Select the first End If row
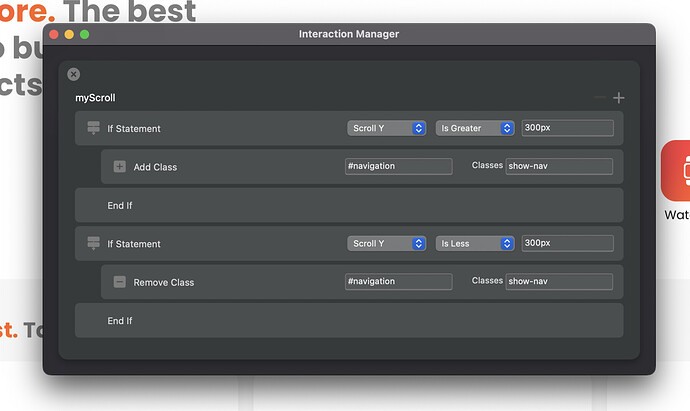 pyautogui.click(x=349, y=205)
